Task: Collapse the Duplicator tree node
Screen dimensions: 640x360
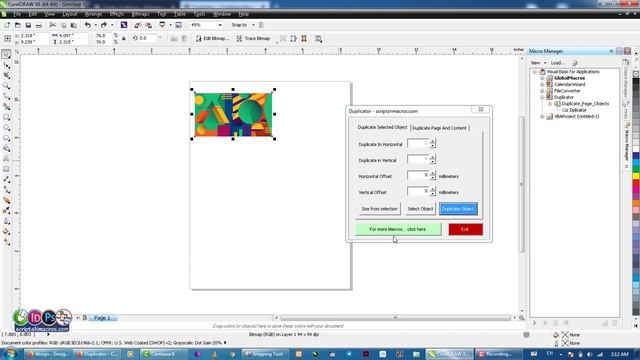Action: pyautogui.click(x=542, y=98)
